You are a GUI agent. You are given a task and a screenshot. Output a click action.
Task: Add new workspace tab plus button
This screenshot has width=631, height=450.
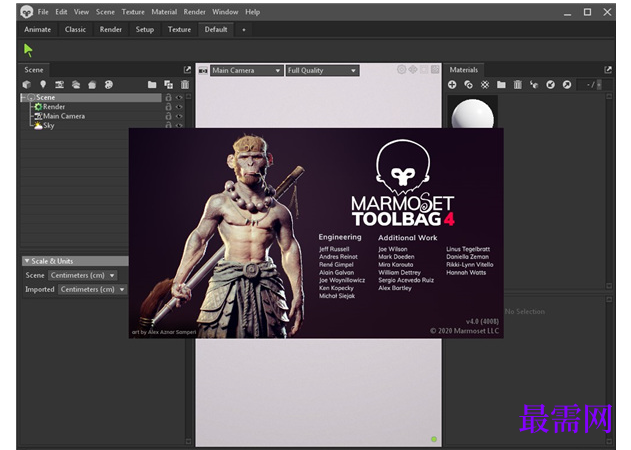click(x=243, y=29)
